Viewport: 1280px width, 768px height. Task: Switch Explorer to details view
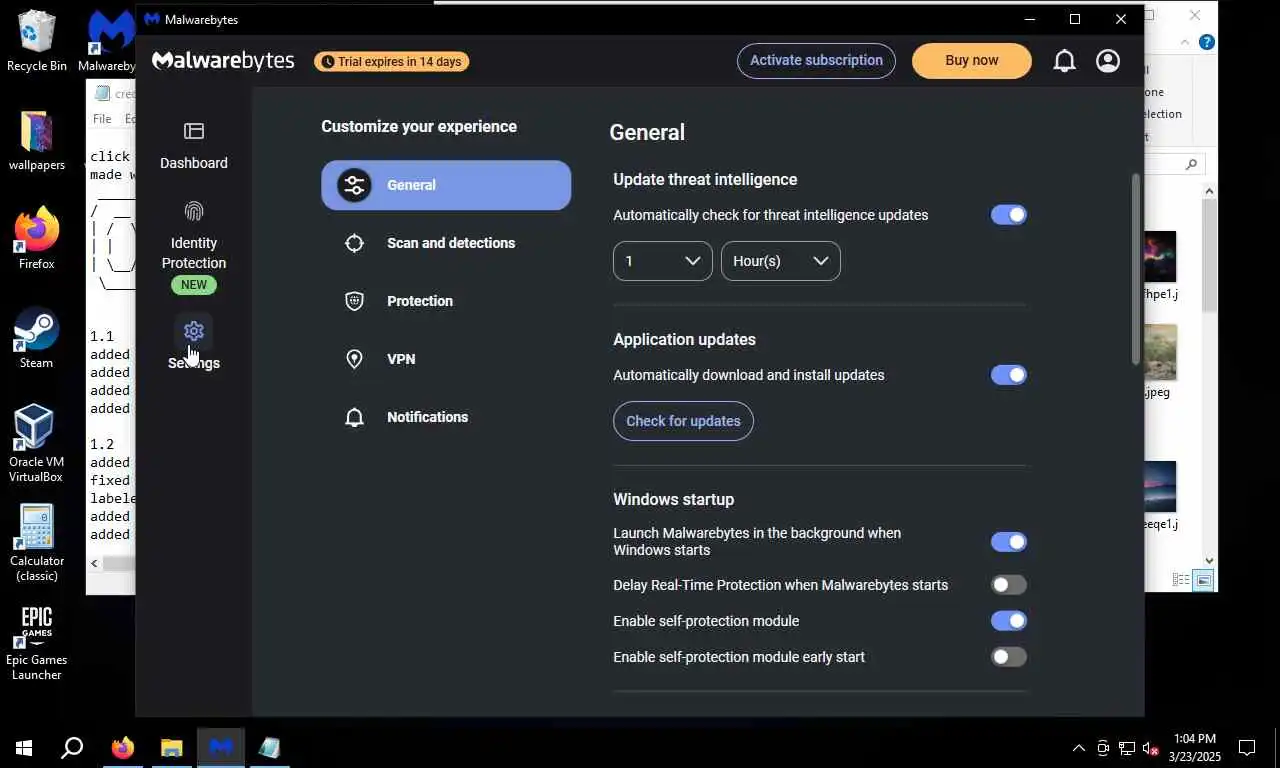coord(1181,580)
